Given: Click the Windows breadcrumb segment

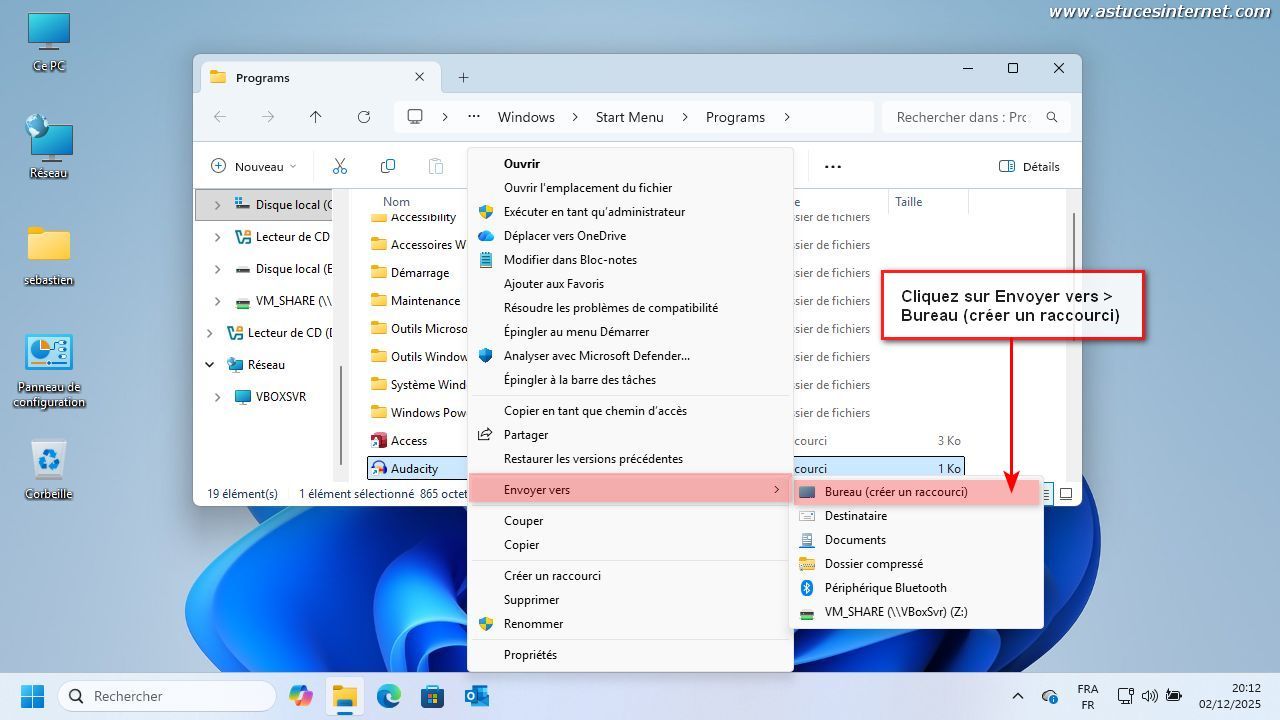Looking at the screenshot, I should [526, 117].
